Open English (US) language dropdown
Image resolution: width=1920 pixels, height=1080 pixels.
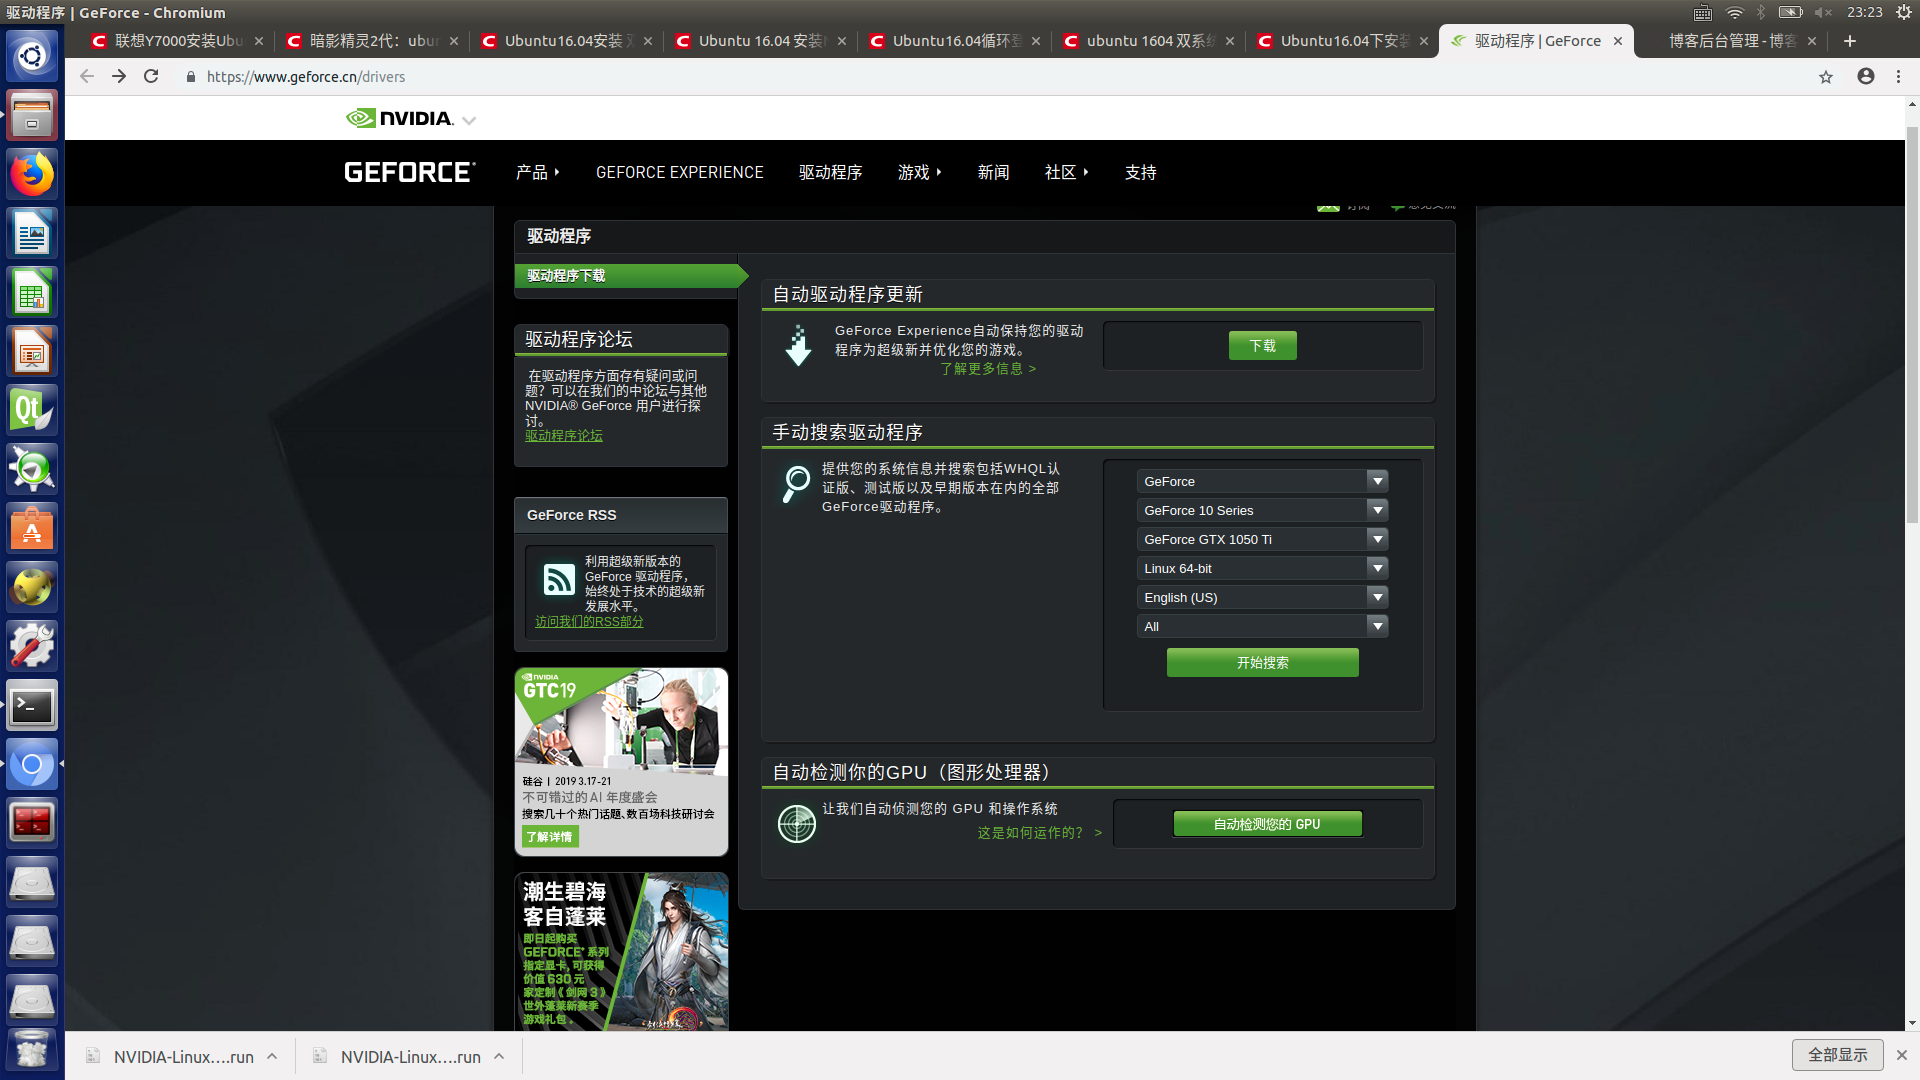pos(1262,597)
